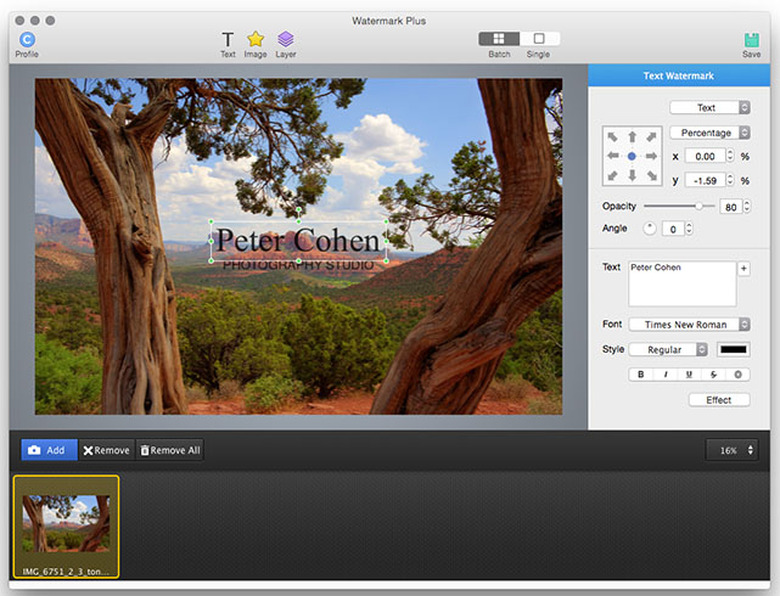Open the Times New Roman font dropdown
The height and width of the screenshot is (596, 780).
click(689, 325)
